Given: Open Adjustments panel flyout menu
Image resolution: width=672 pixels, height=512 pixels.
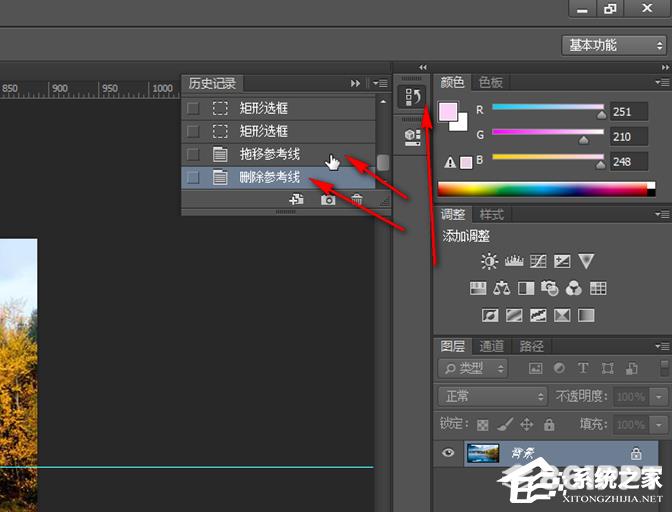Looking at the screenshot, I should pyautogui.click(x=662, y=214).
